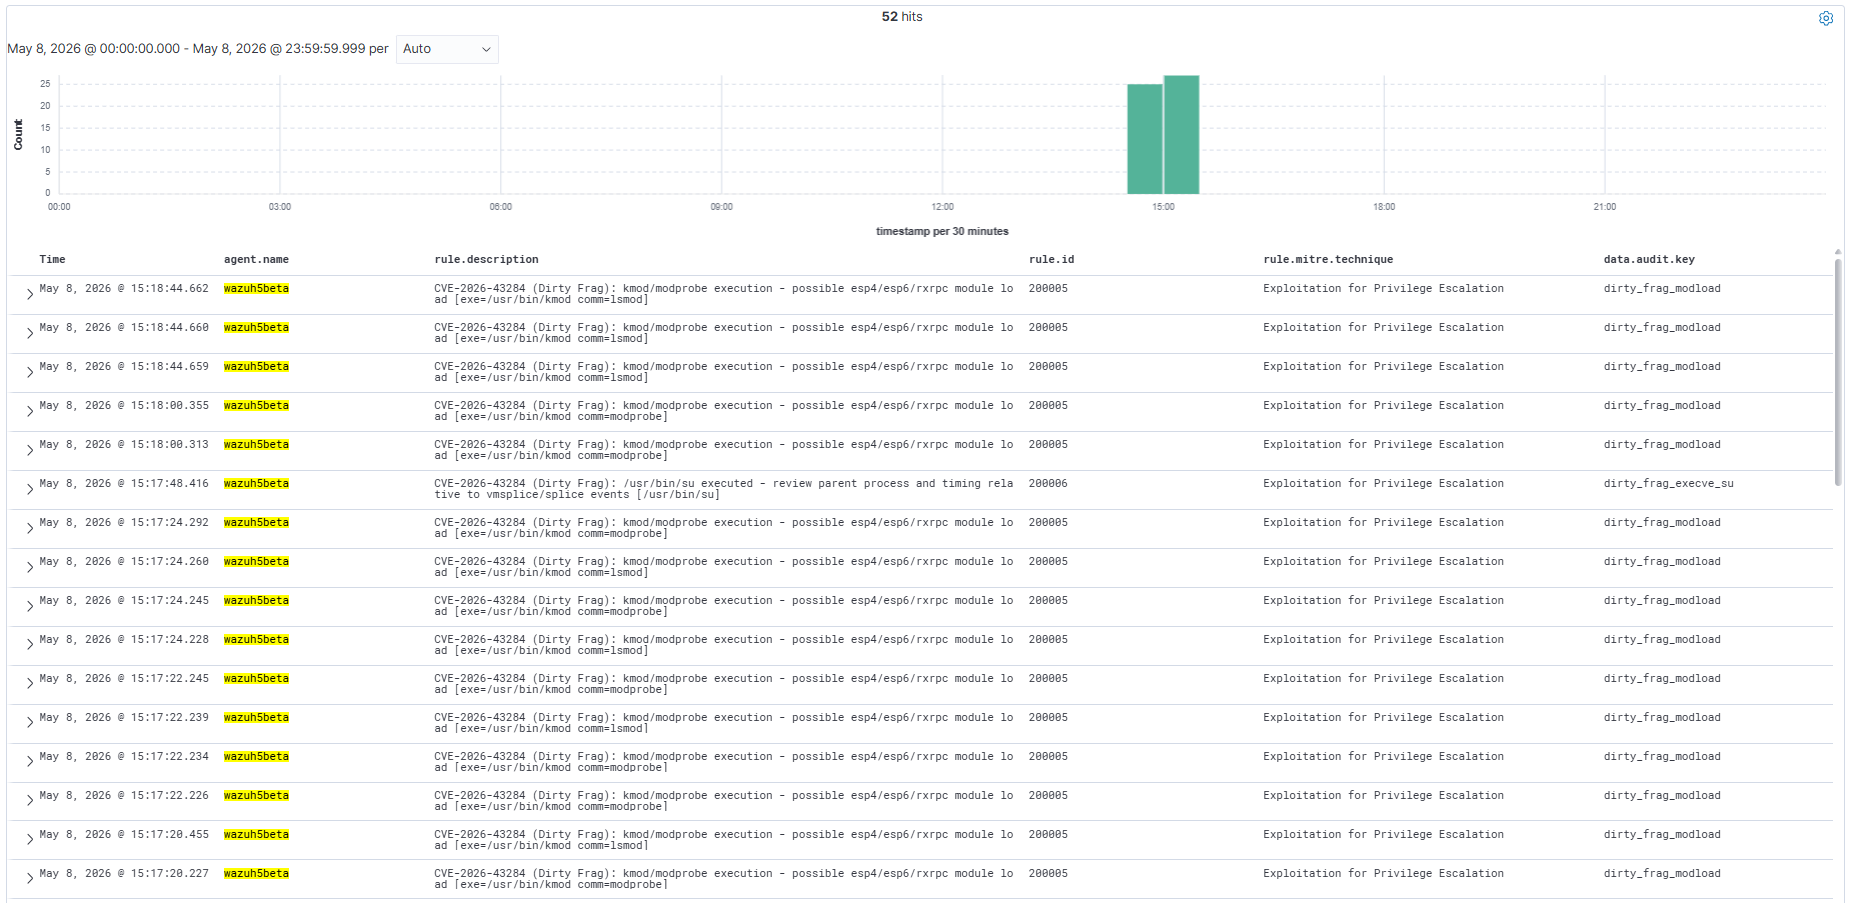Image resolution: width=1851 pixels, height=903 pixels.
Task: Click the Time column header
Action: (x=52, y=259)
